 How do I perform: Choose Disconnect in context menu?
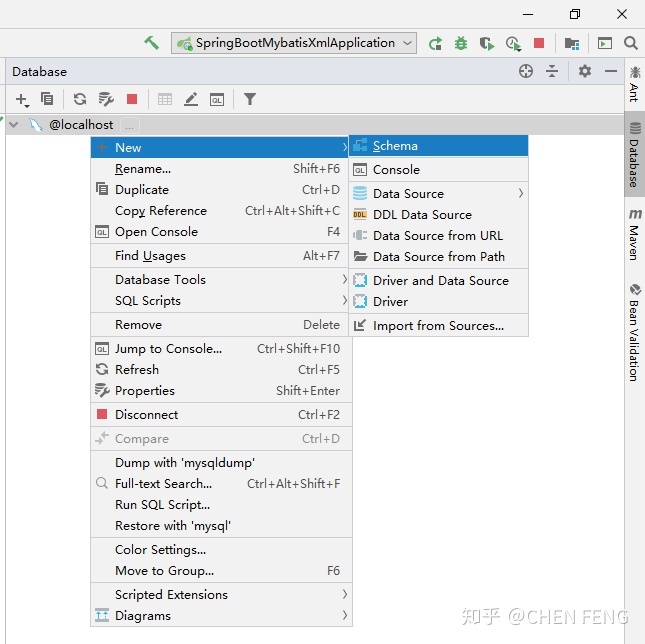pos(221,415)
